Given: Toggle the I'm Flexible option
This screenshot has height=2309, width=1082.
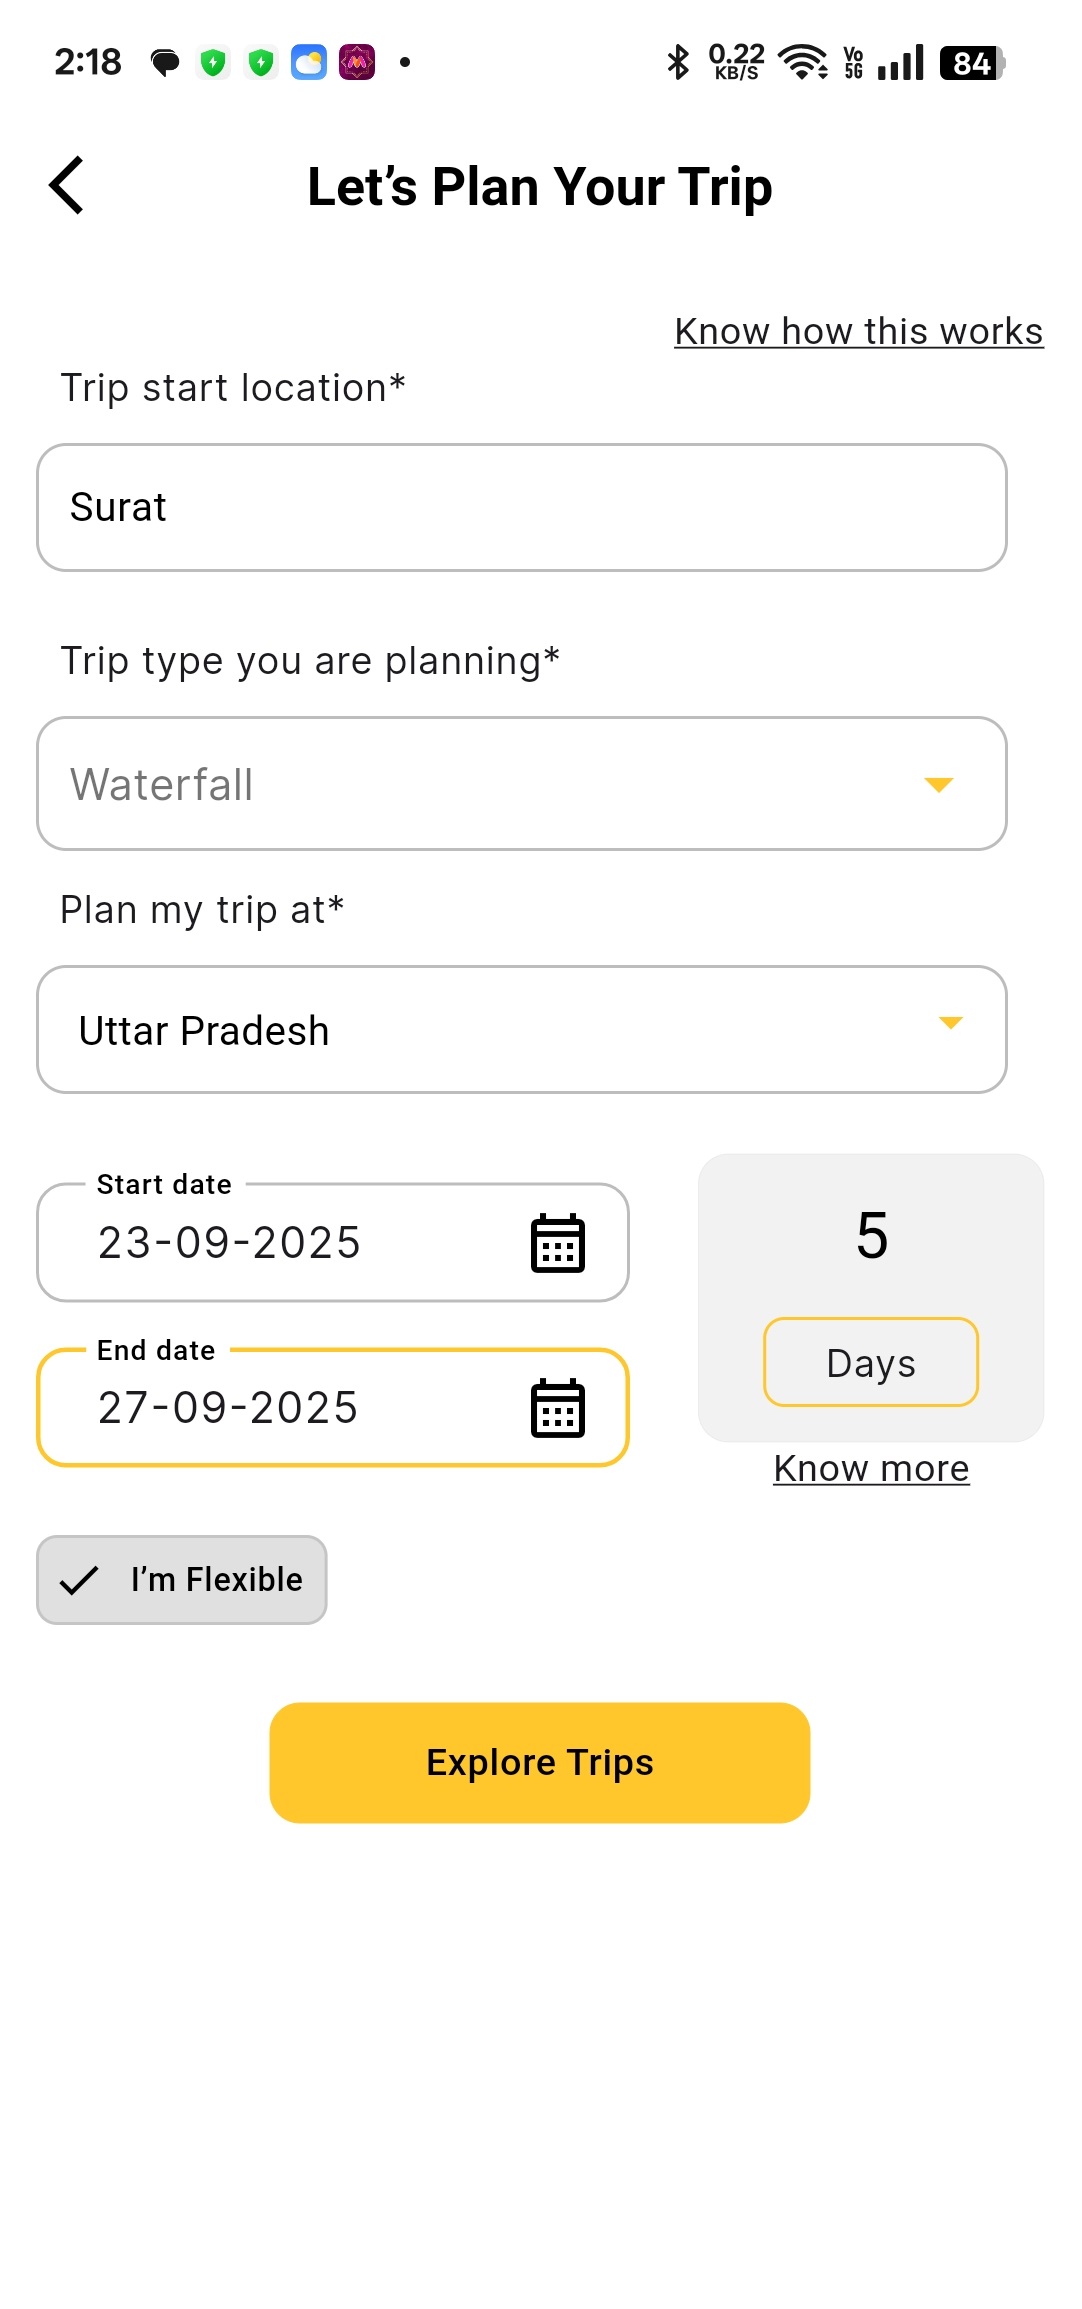Looking at the screenshot, I should (182, 1580).
